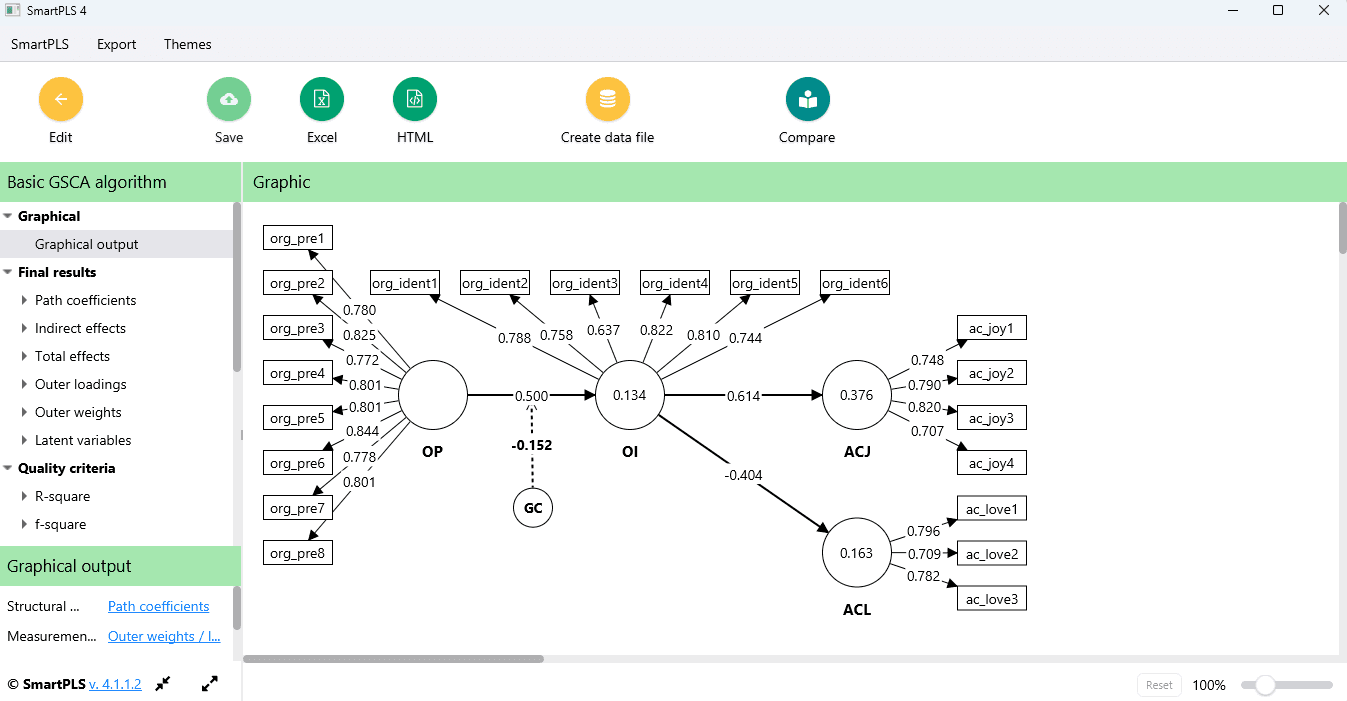The image size is (1347, 701).
Task: Click the zoom slider handle
Action: pyautogui.click(x=1265, y=685)
